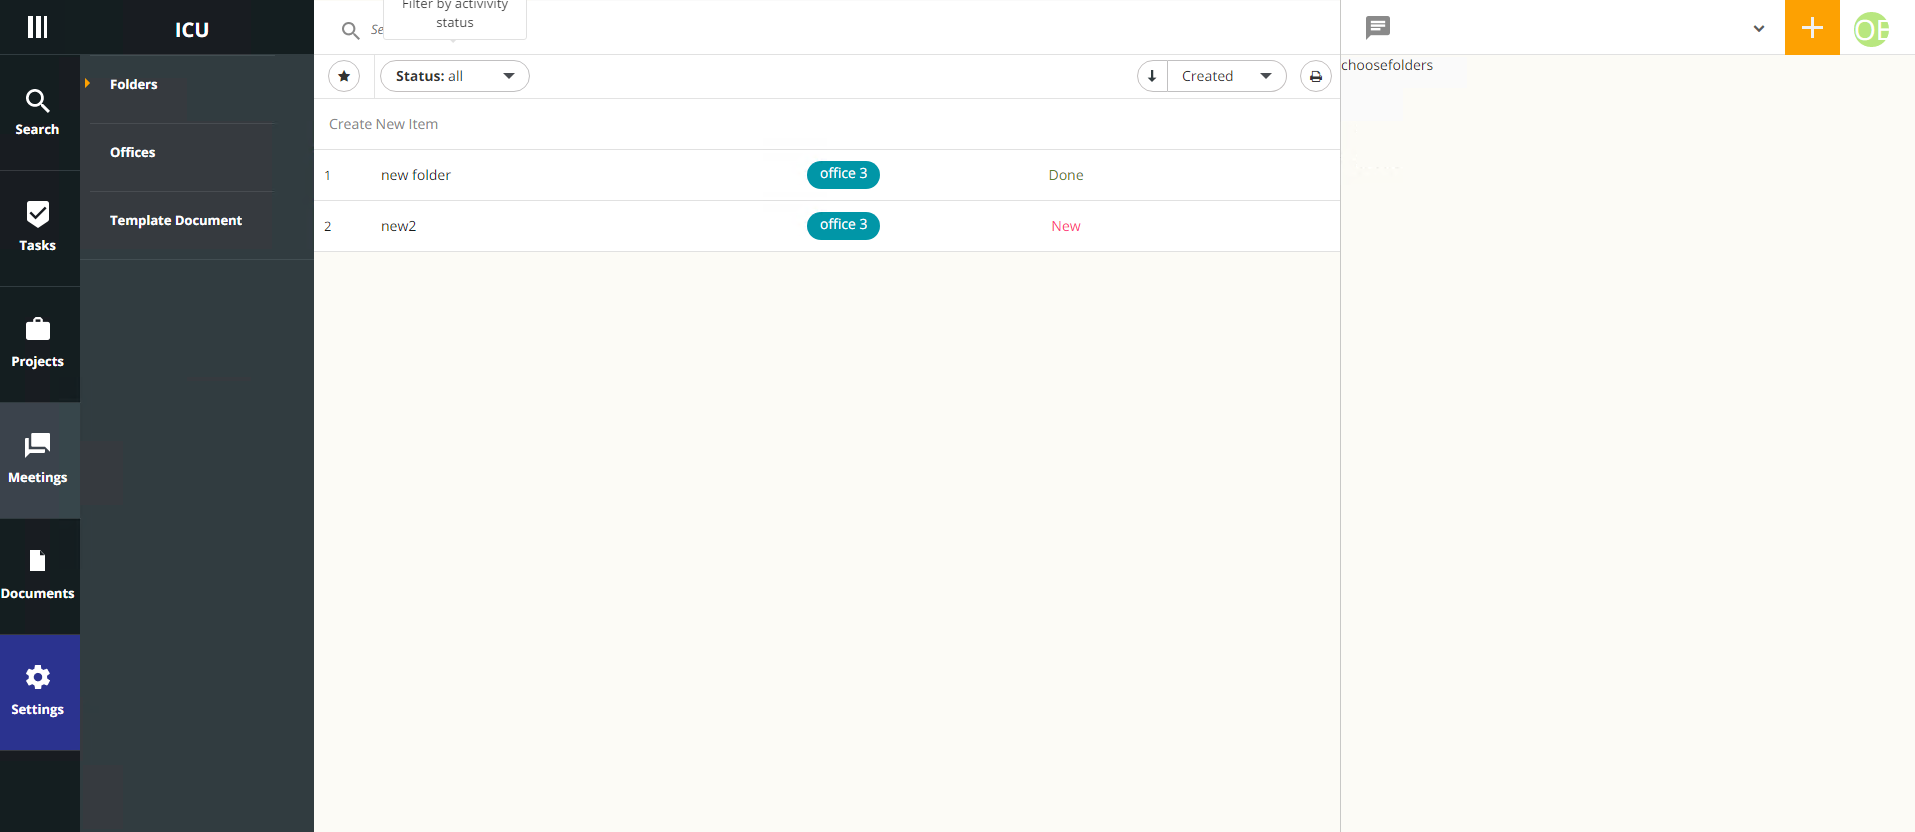Open the Search section in sidebar

(38, 113)
